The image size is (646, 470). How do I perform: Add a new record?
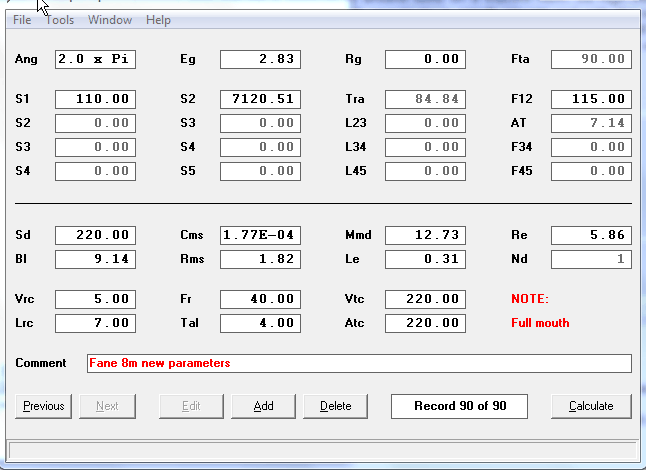263,406
